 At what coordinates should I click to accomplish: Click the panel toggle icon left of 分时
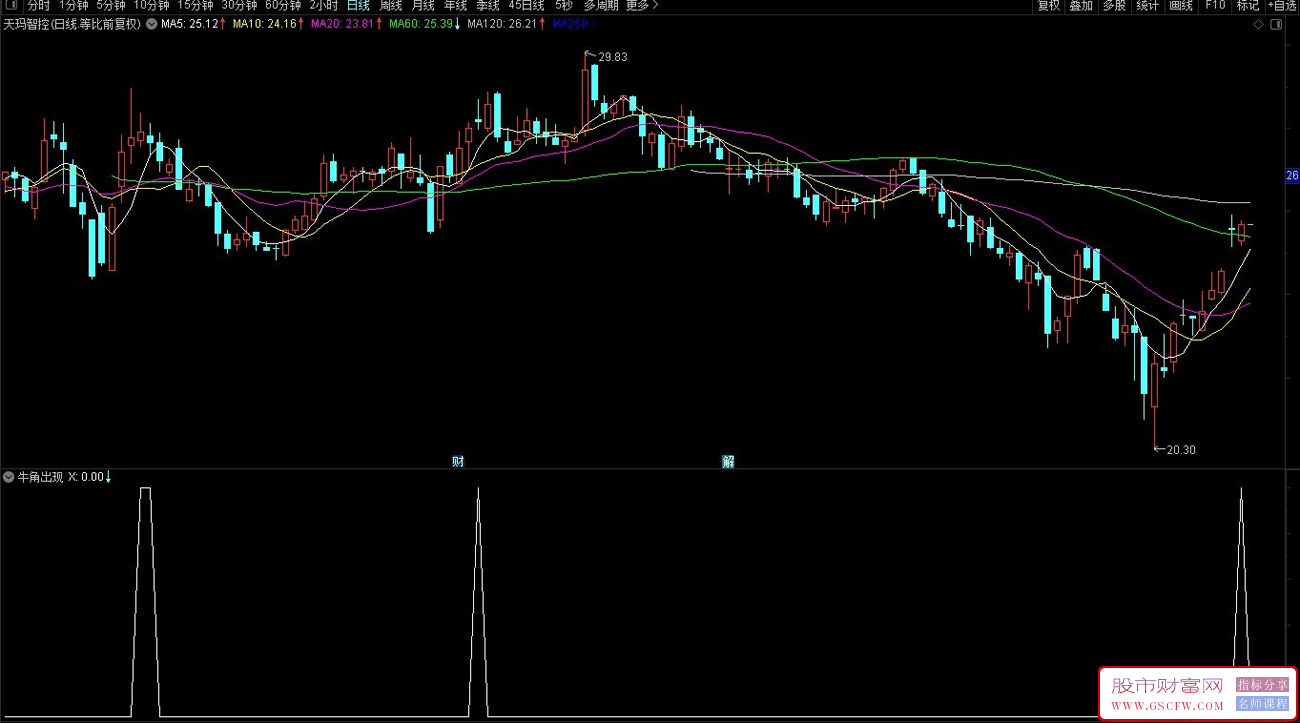click(9, 6)
